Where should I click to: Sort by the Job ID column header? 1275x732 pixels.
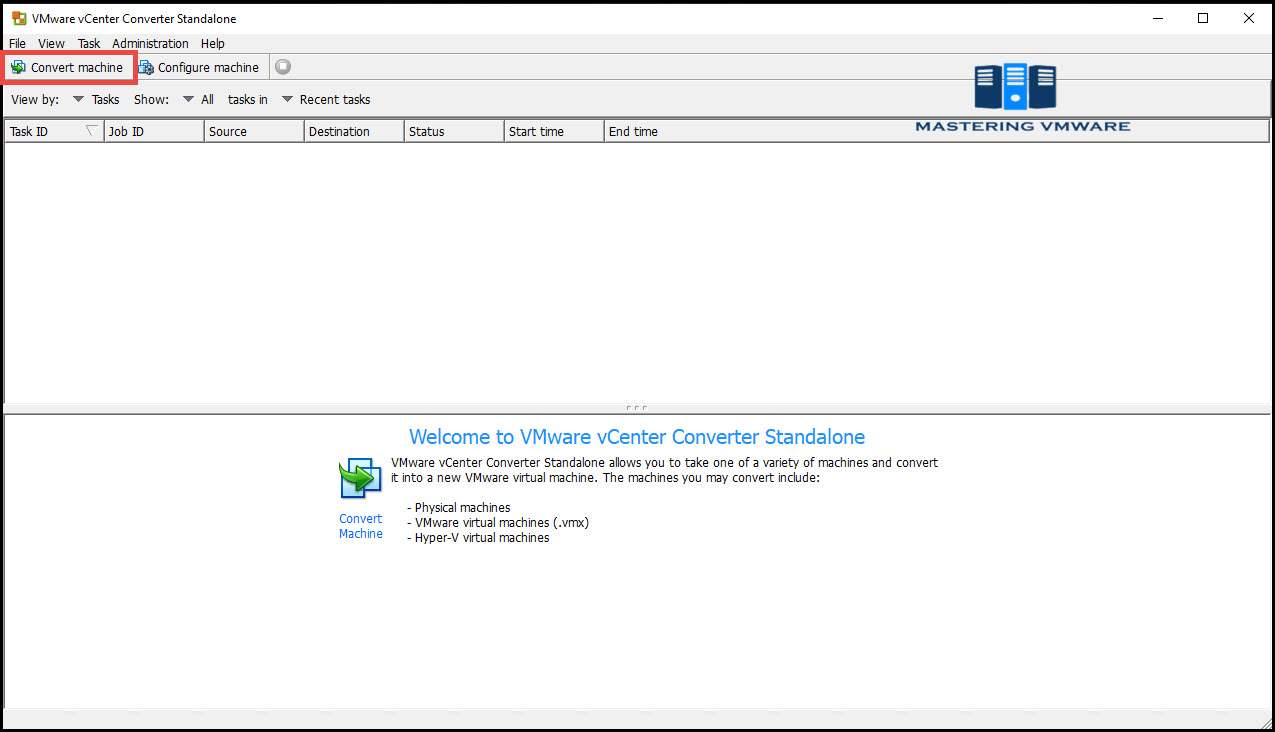(154, 131)
